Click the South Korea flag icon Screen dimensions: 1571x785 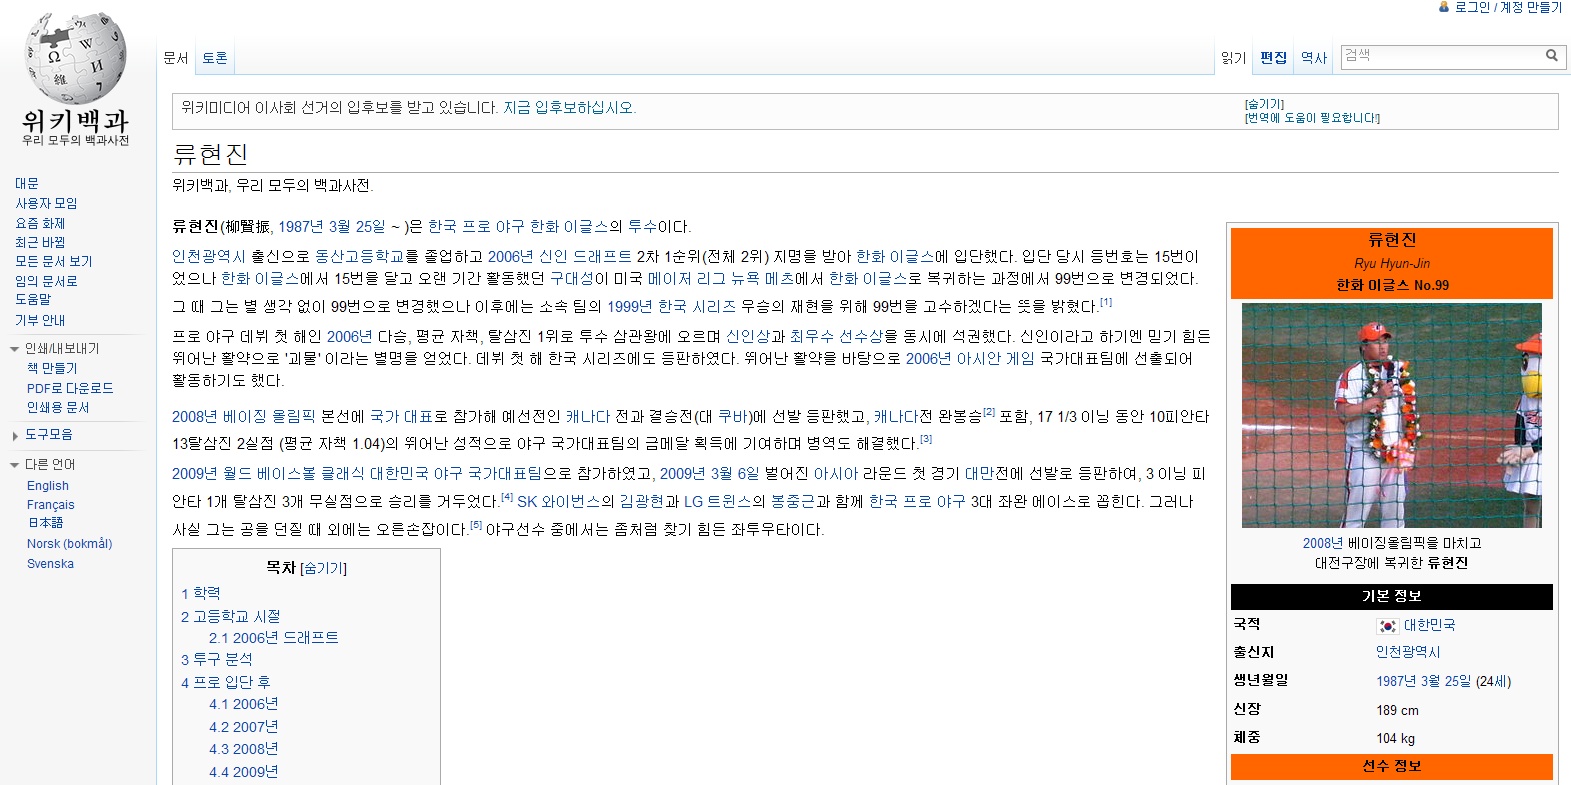point(1387,626)
